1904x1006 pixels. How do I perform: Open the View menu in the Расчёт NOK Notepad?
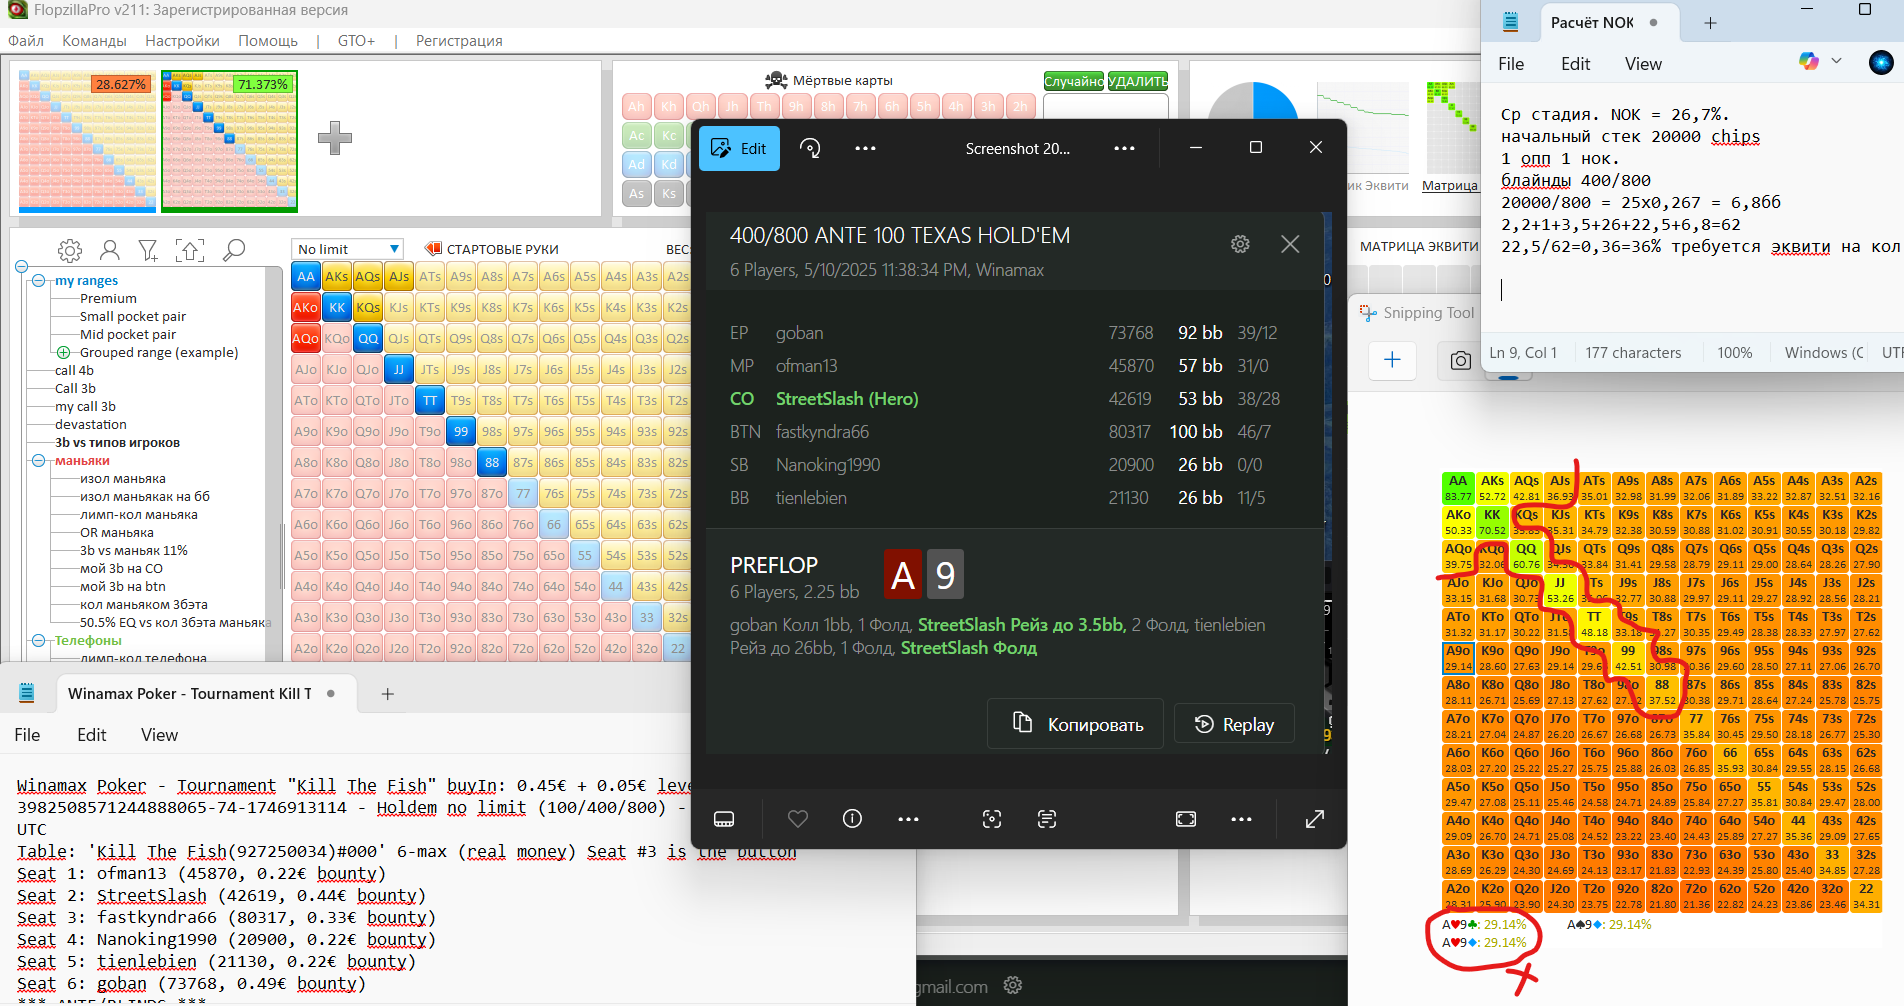1643,64
